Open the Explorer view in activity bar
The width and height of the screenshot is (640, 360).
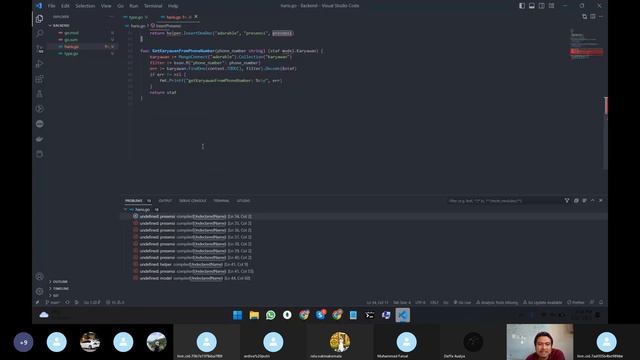pos(40,19)
